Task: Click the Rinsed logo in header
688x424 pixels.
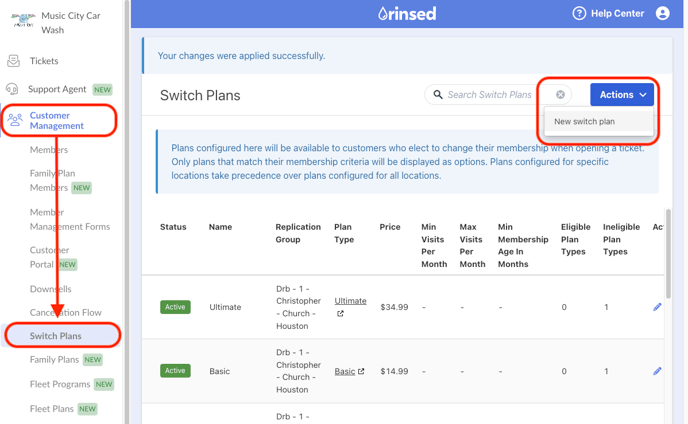Action: [x=407, y=14]
